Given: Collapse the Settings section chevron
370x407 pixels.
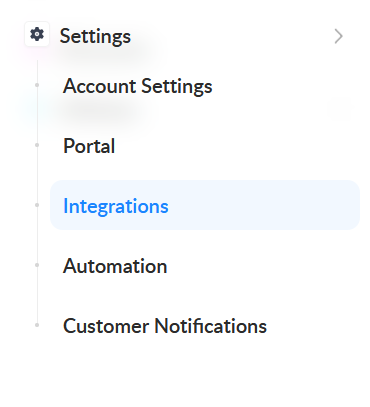Looking at the screenshot, I should pyautogui.click(x=338, y=36).
